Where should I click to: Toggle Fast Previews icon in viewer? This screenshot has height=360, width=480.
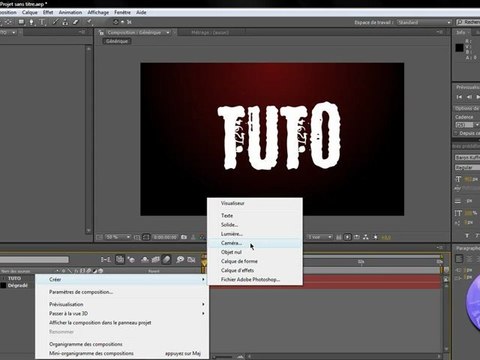[348, 237]
